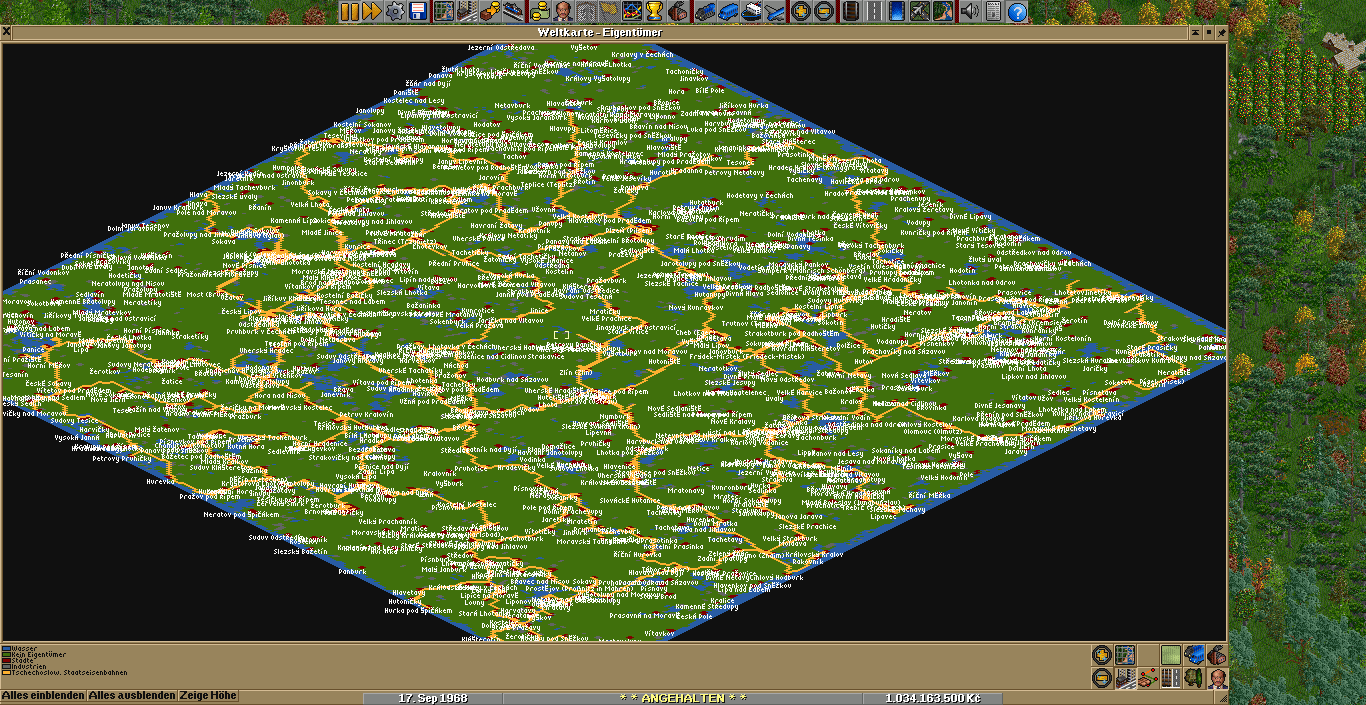Viewport: 1366px width, 705px height.
Task: Click the Alles einblenden button
Action: pos(43,696)
